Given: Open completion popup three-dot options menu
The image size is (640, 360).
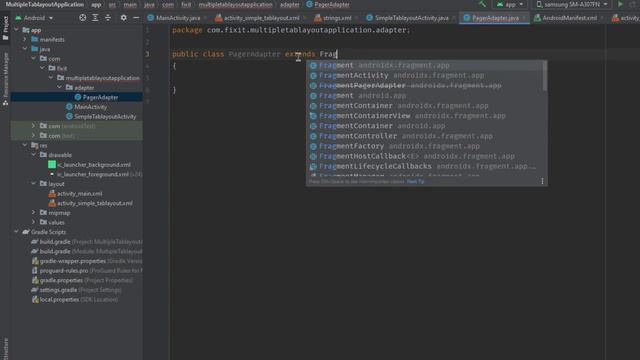Looking at the screenshot, I should (x=542, y=181).
